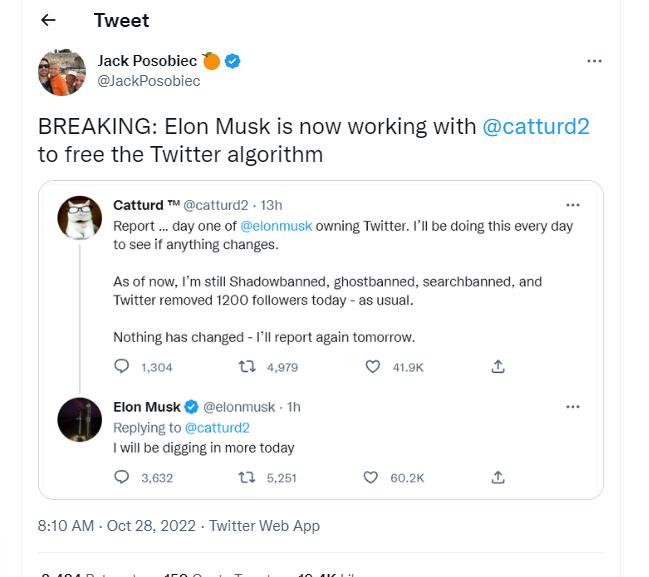Go back using the arrow icon
649x577 pixels.
click(48, 20)
